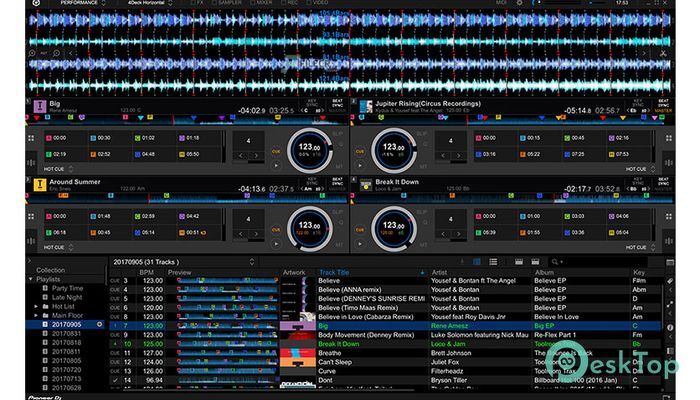Open preferences with the gear icon
700x400 pixels.
(x=519, y=3)
